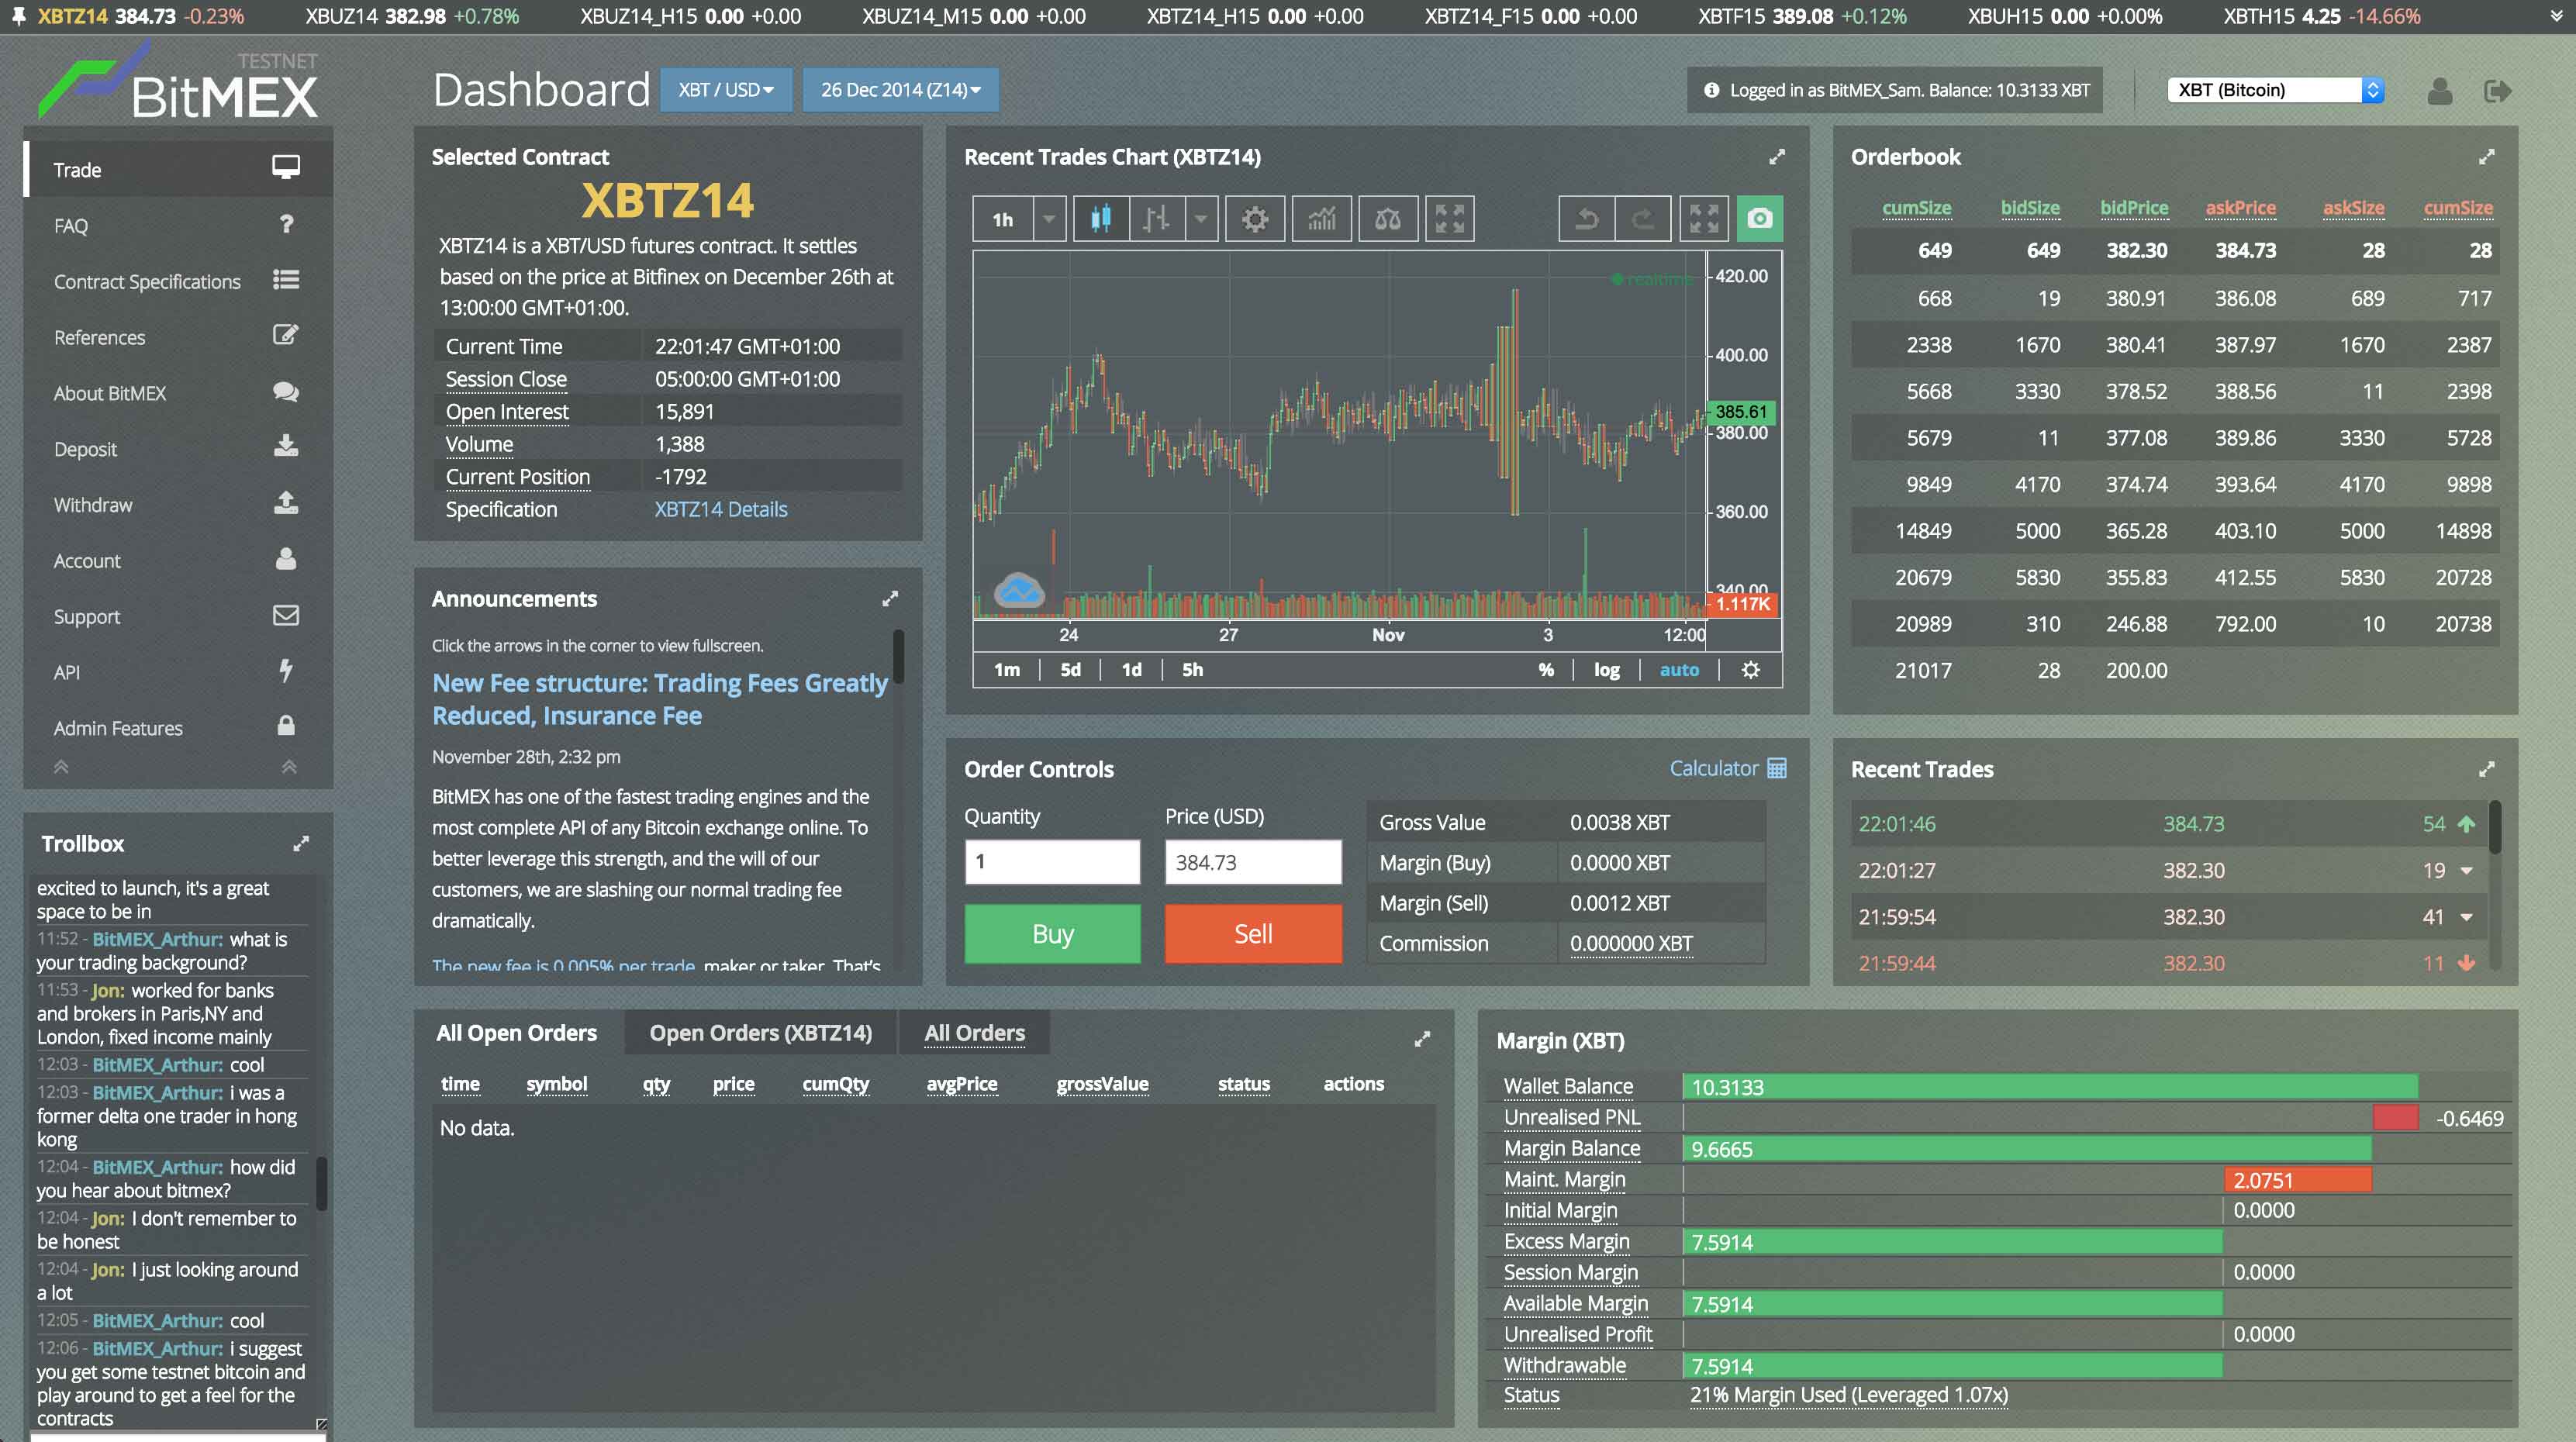This screenshot has width=2576, height=1442.
Task: Click the green Buy button
Action: 1052,934
